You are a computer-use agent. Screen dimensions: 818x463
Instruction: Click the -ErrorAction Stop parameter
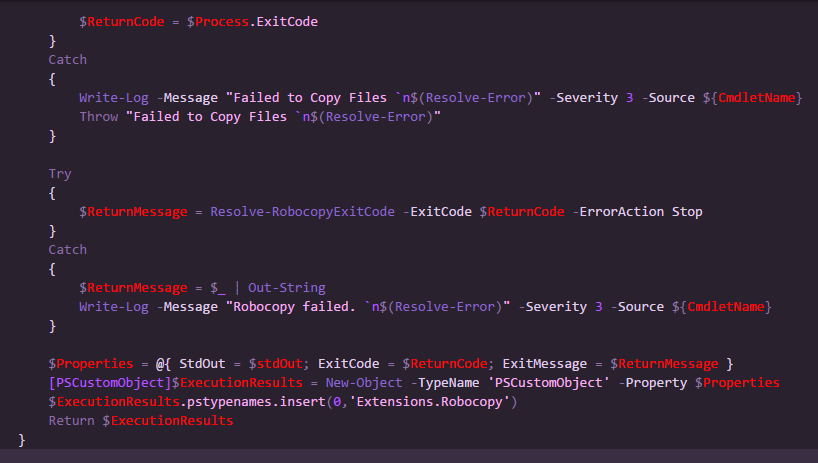[x=637, y=212]
